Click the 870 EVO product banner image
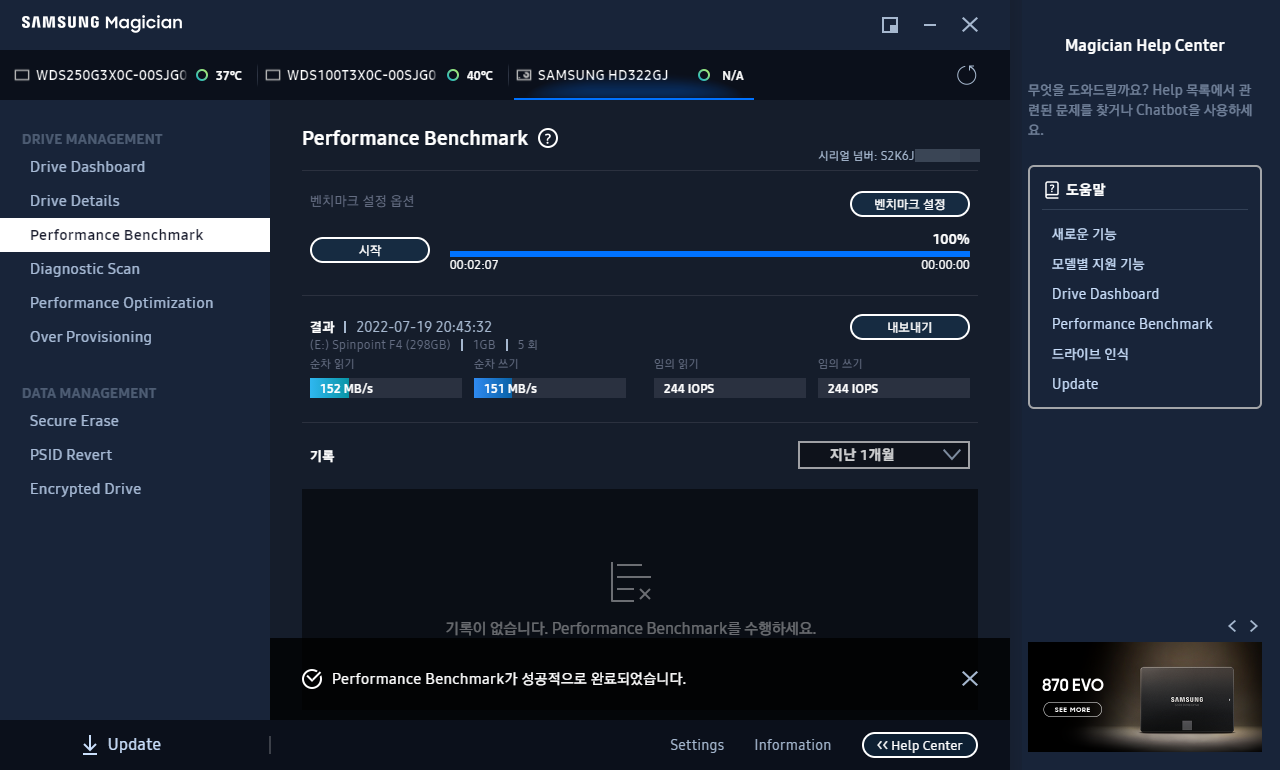The height and width of the screenshot is (770, 1280). tap(1145, 697)
